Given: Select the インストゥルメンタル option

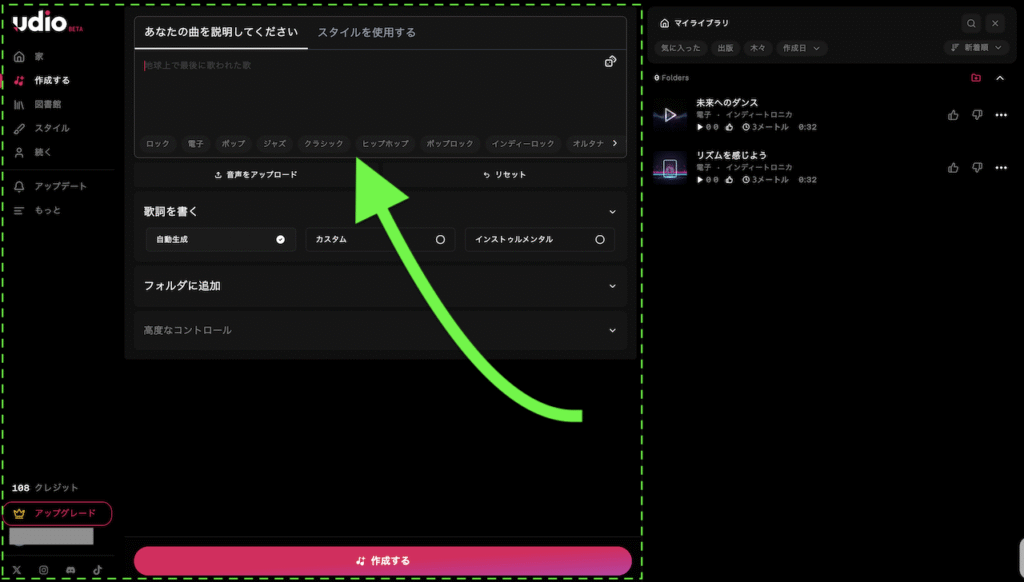Looking at the screenshot, I should [539, 240].
